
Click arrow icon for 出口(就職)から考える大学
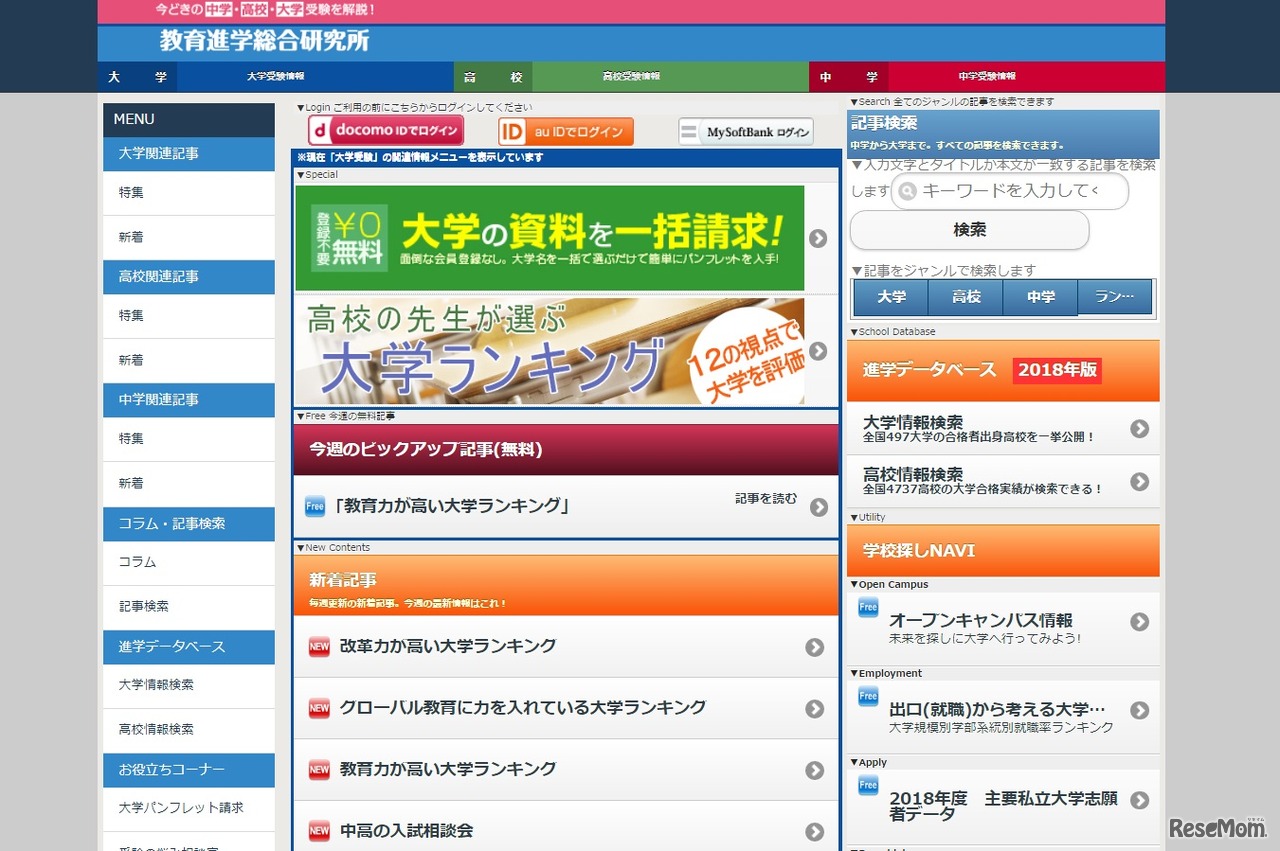tap(1140, 710)
